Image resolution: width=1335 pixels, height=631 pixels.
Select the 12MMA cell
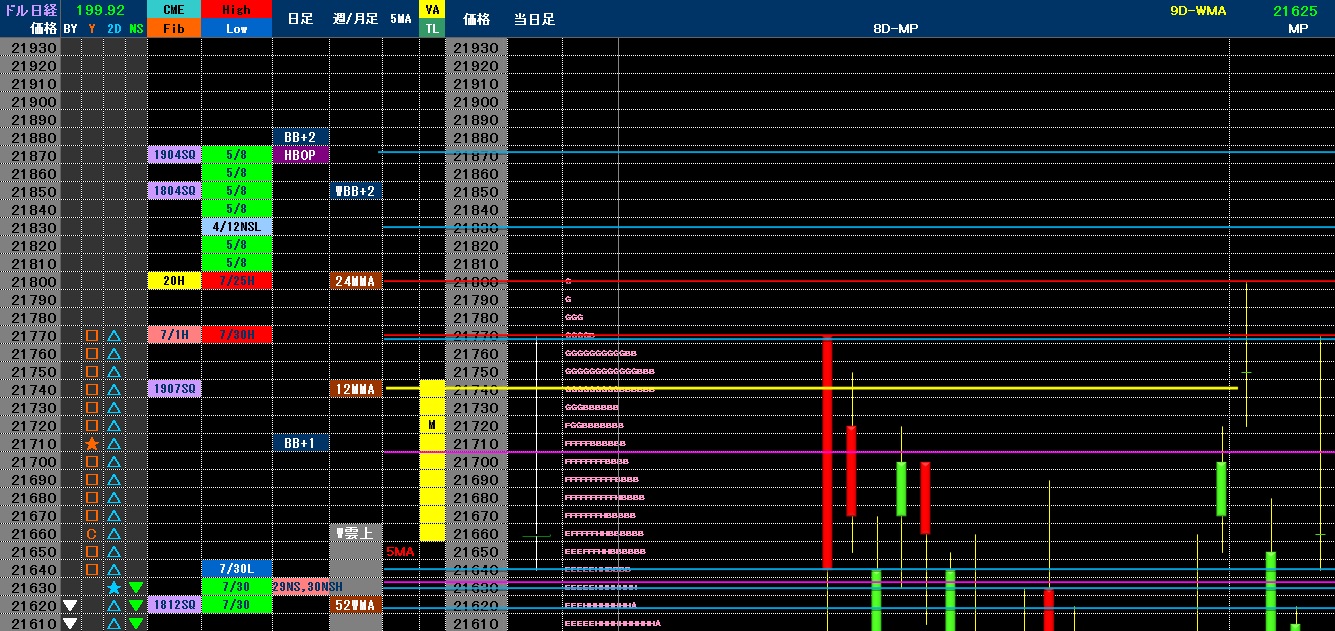pyautogui.click(x=356, y=389)
